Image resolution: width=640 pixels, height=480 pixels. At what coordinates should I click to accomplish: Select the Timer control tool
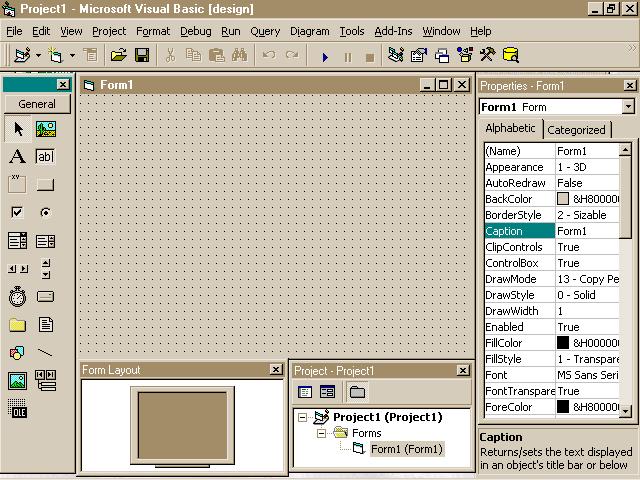pos(18,296)
